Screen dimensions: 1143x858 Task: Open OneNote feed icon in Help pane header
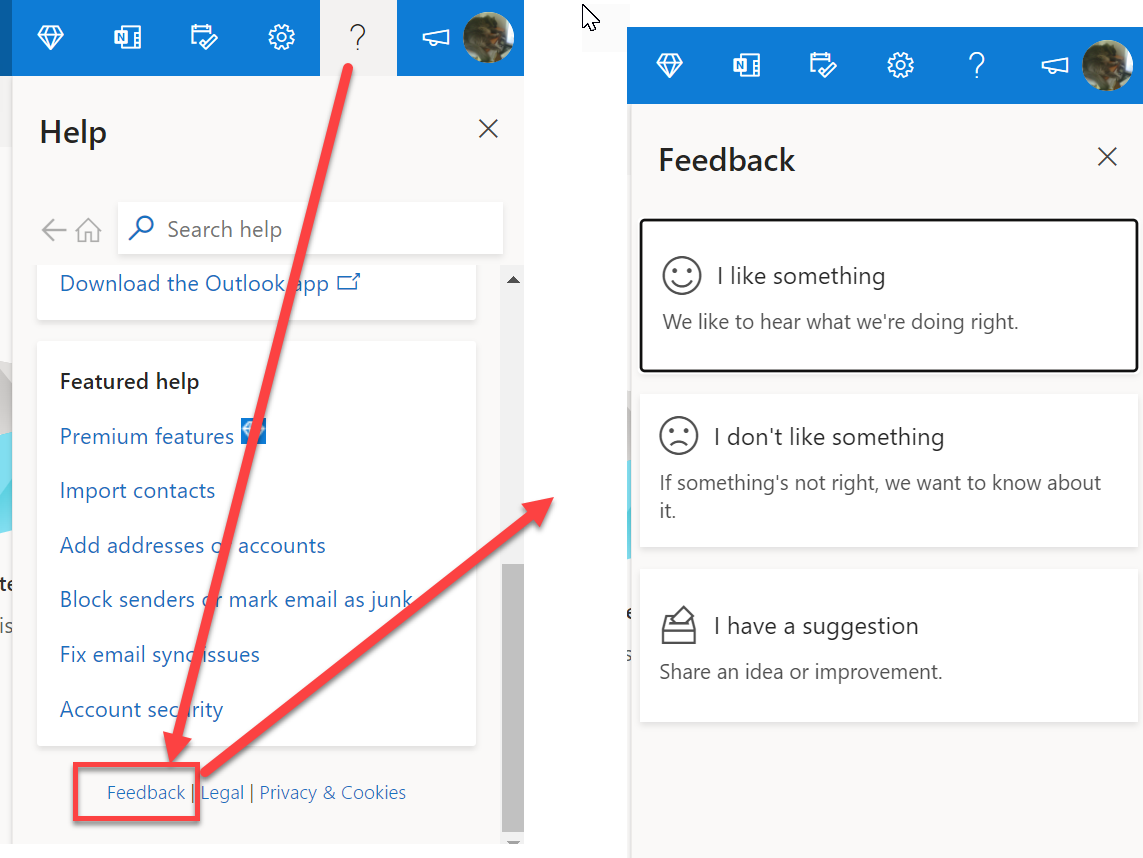[x=128, y=36]
